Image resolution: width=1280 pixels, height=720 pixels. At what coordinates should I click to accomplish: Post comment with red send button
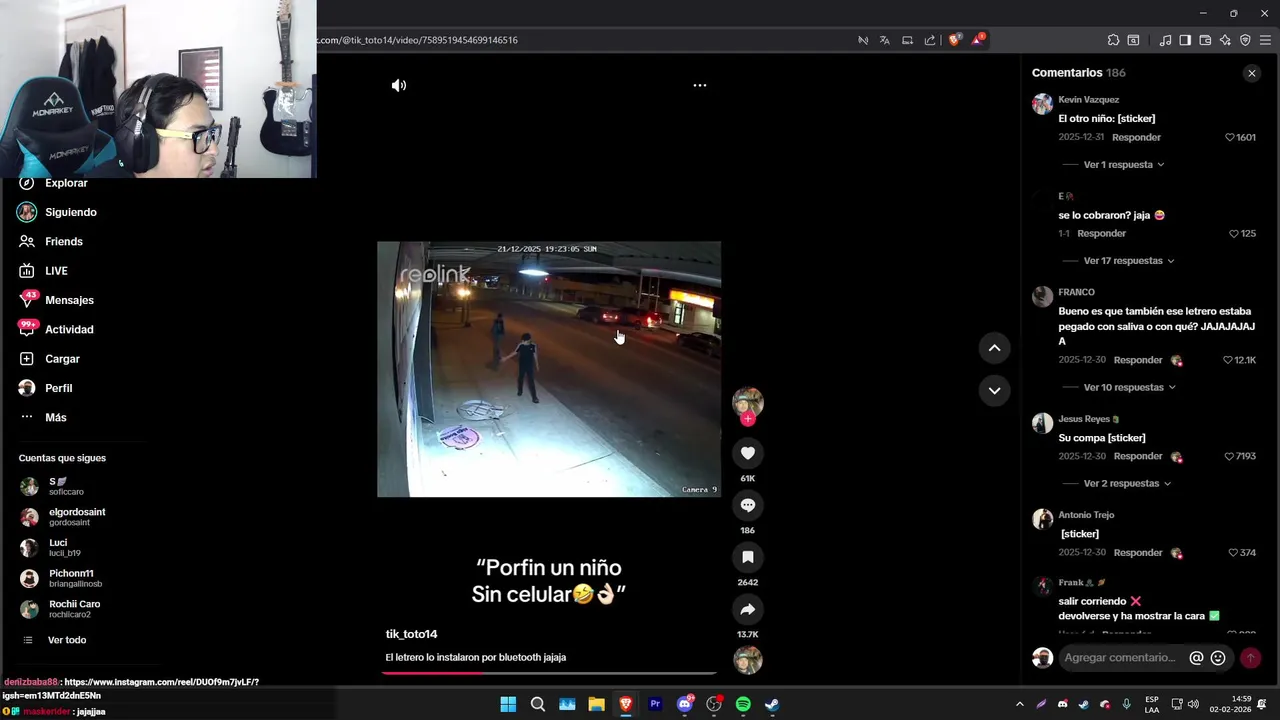[1250, 658]
